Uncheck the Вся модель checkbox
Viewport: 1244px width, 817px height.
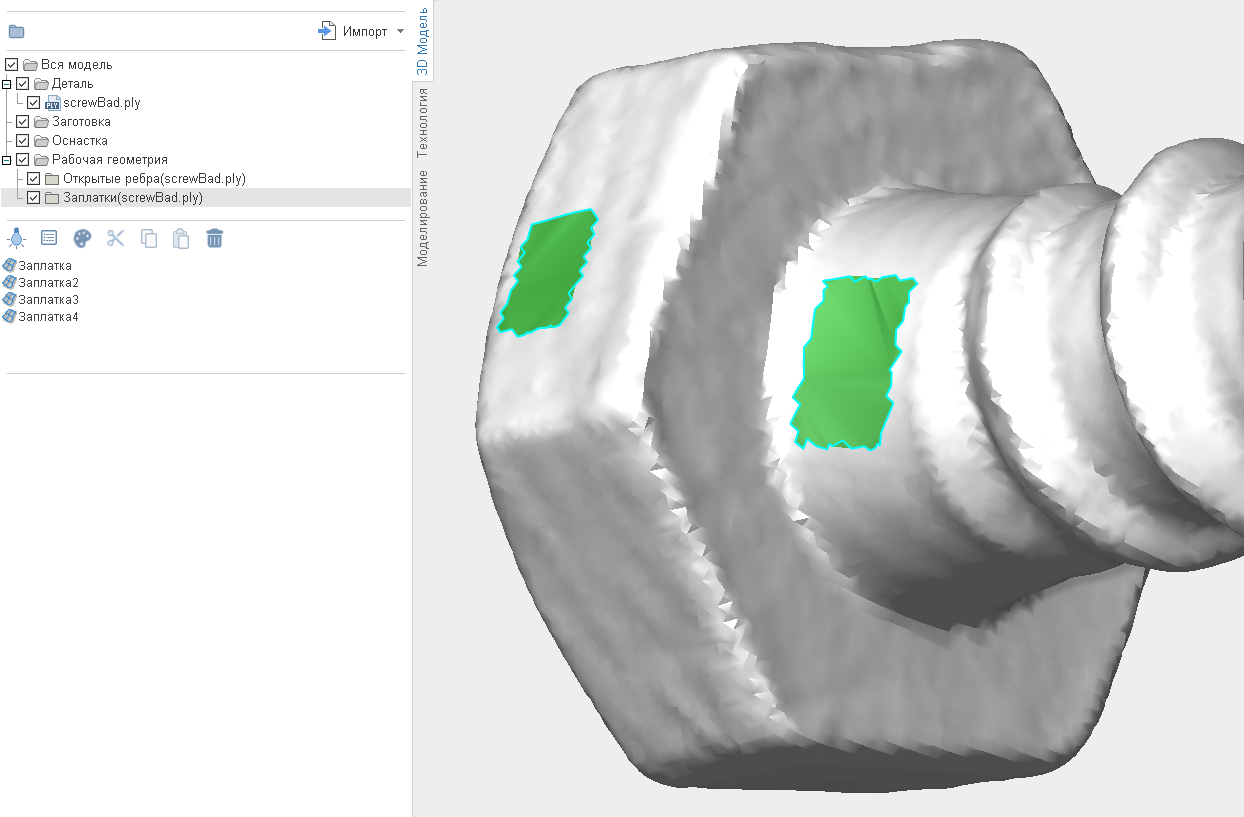pyautogui.click(x=11, y=64)
